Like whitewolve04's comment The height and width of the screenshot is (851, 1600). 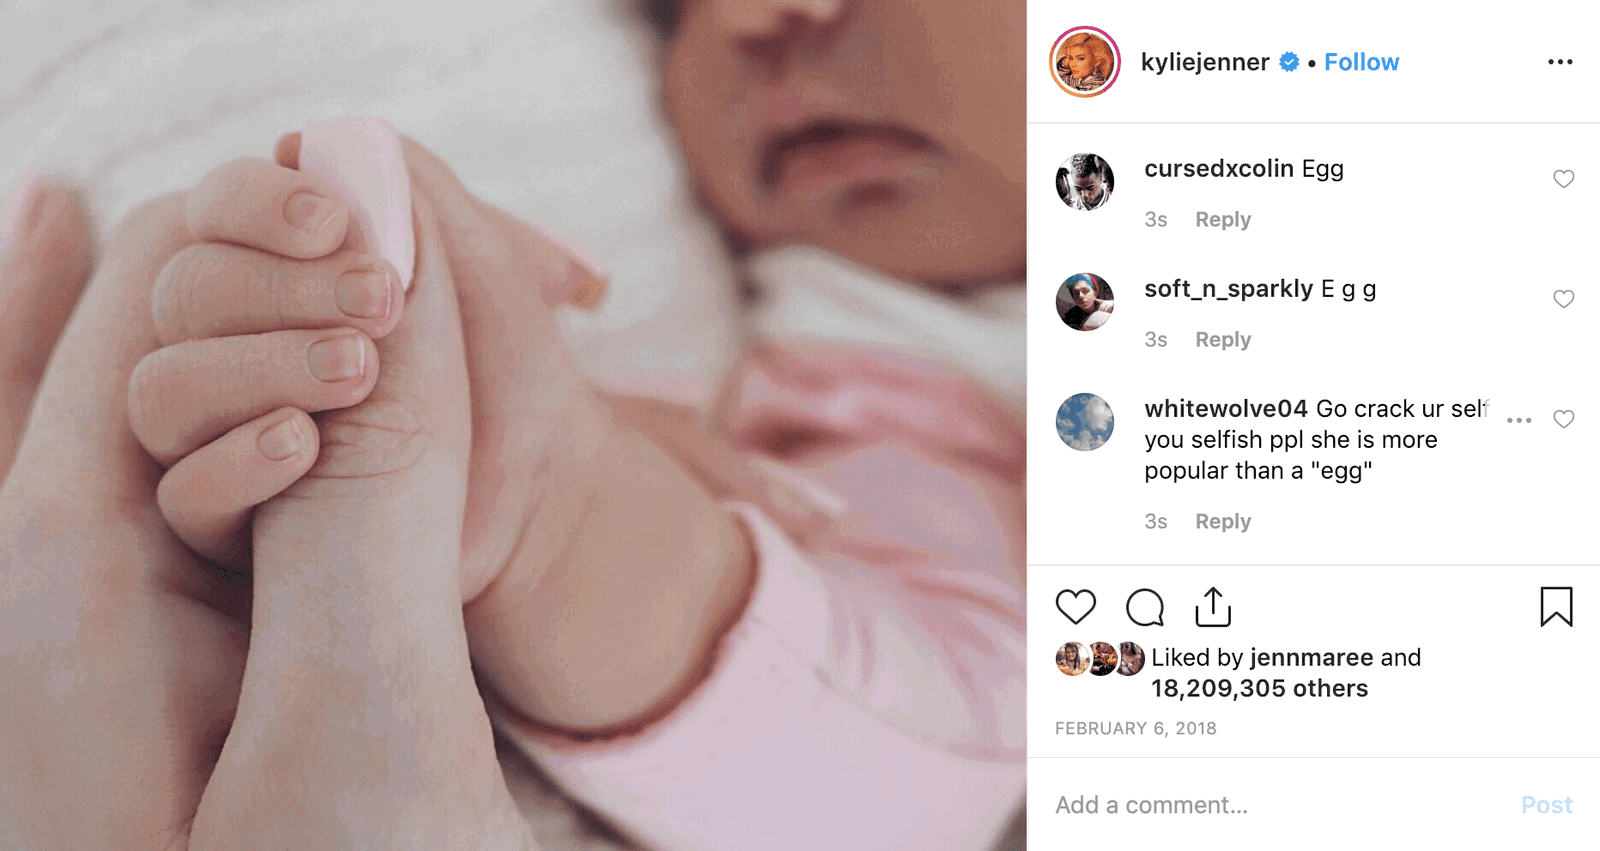1564,419
